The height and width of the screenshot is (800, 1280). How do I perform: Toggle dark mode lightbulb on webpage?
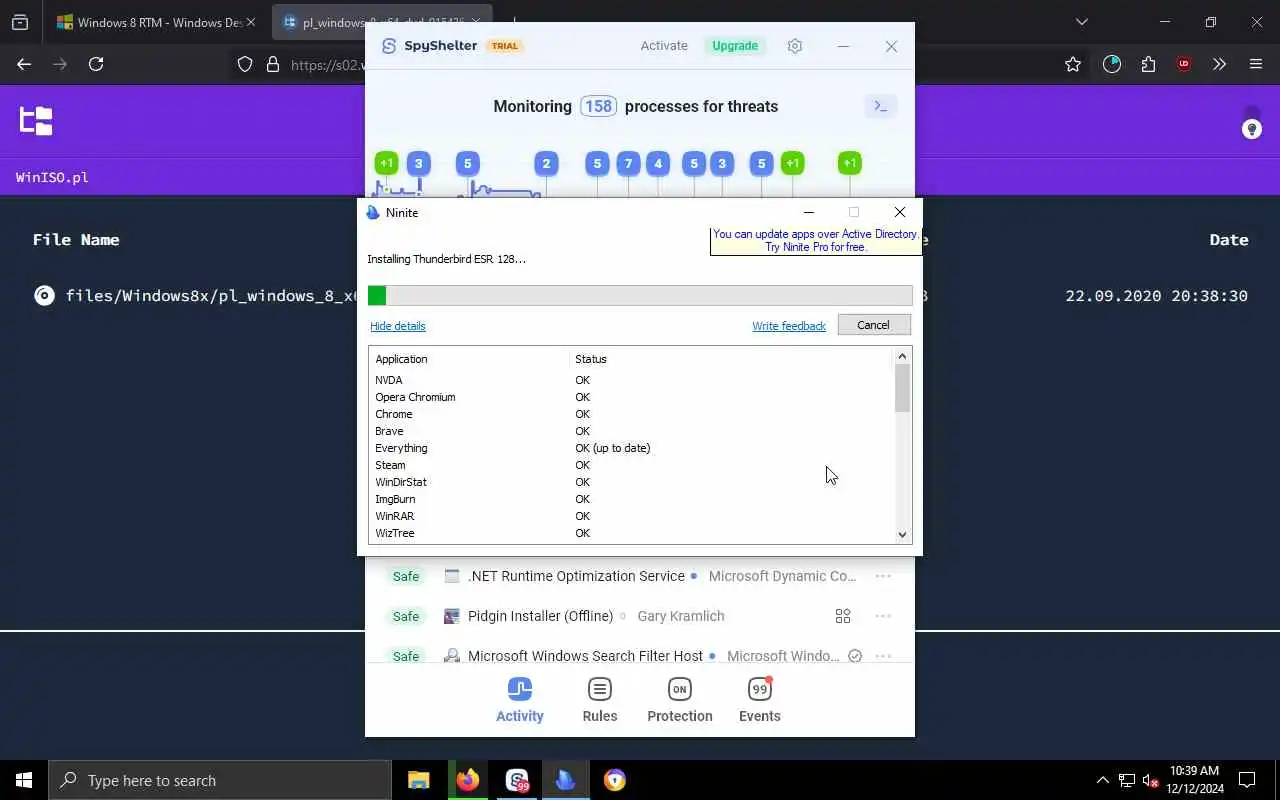pos(1251,129)
